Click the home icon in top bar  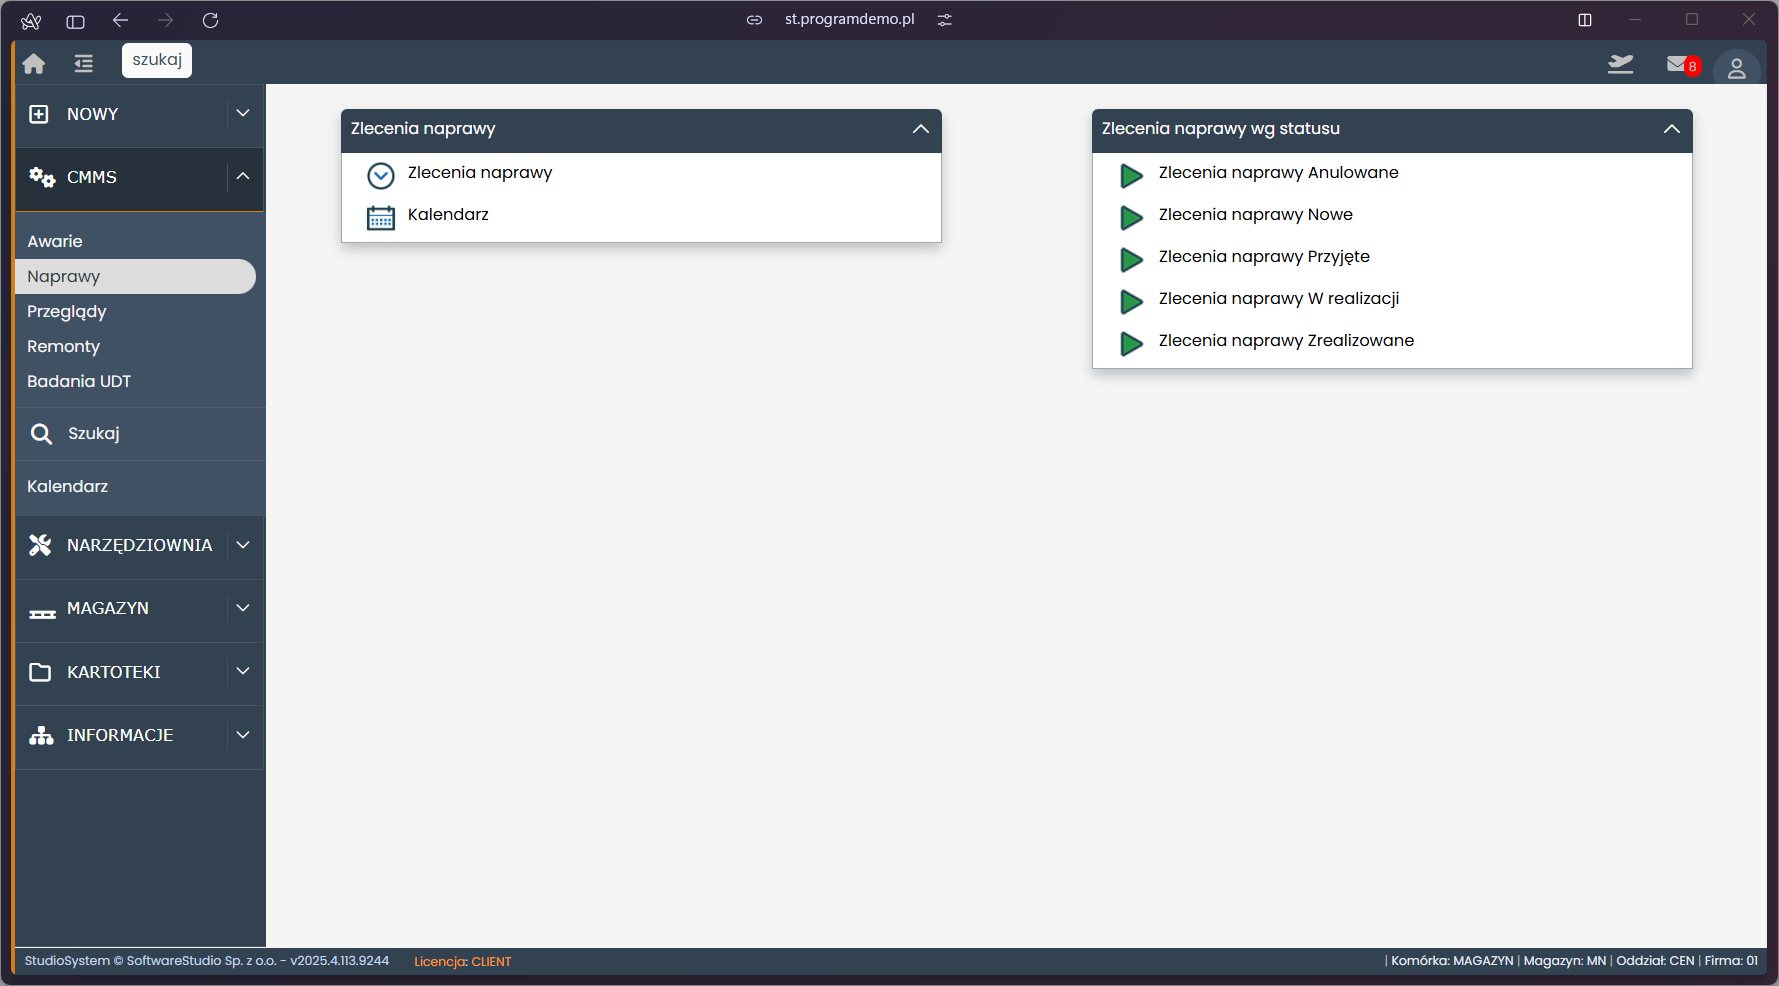[x=34, y=64]
